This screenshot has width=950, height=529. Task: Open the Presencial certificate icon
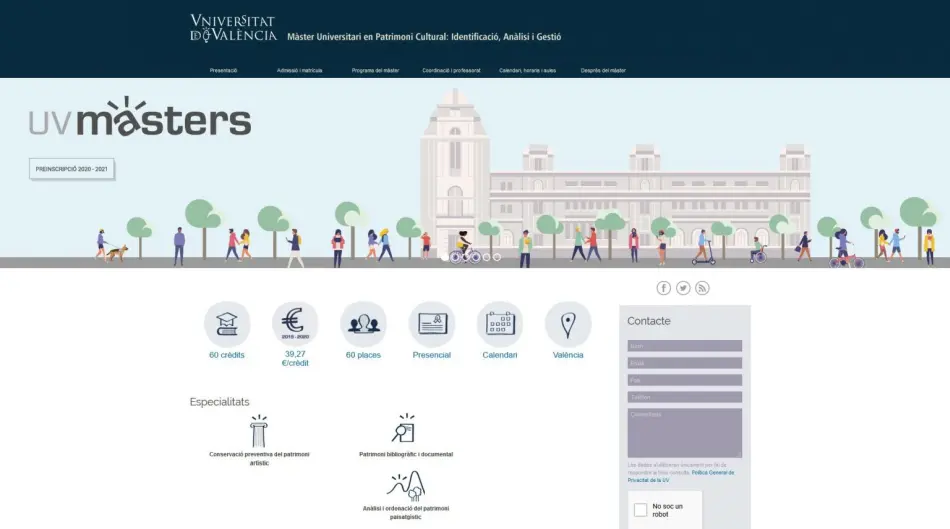click(x=431, y=324)
